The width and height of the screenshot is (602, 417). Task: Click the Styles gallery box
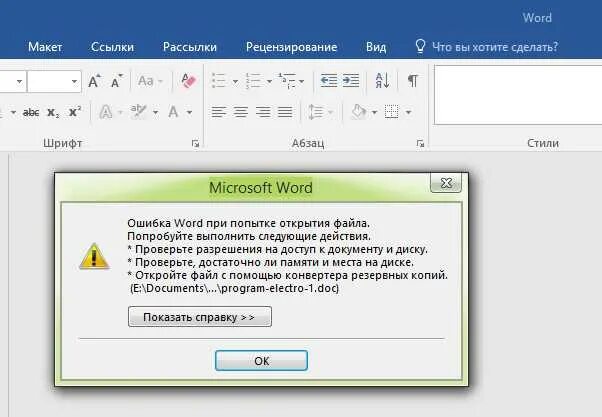pos(518,95)
